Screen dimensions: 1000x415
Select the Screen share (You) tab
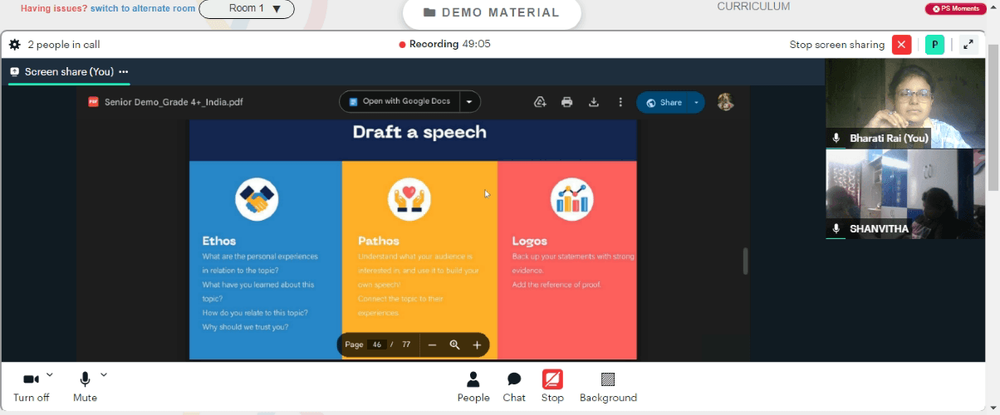tap(69, 72)
